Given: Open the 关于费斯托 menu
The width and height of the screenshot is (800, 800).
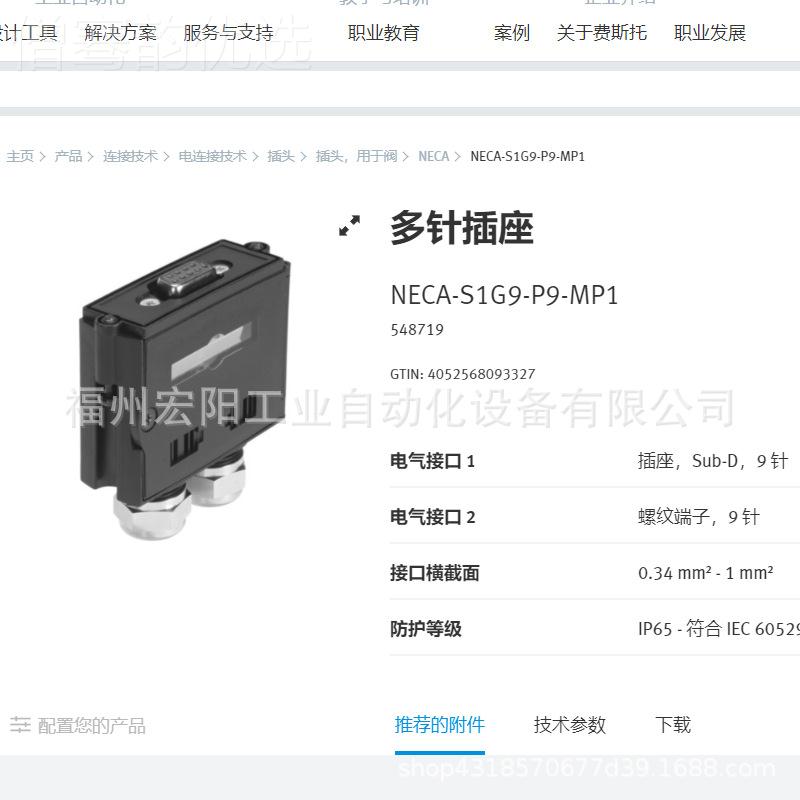Looking at the screenshot, I should click(602, 33).
